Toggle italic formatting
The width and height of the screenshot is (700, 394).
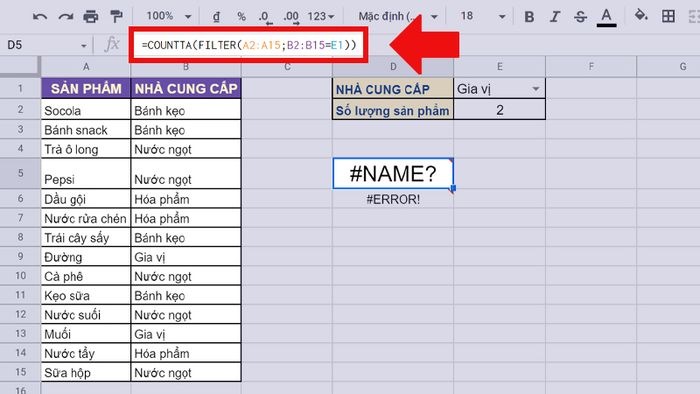pyautogui.click(x=554, y=17)
